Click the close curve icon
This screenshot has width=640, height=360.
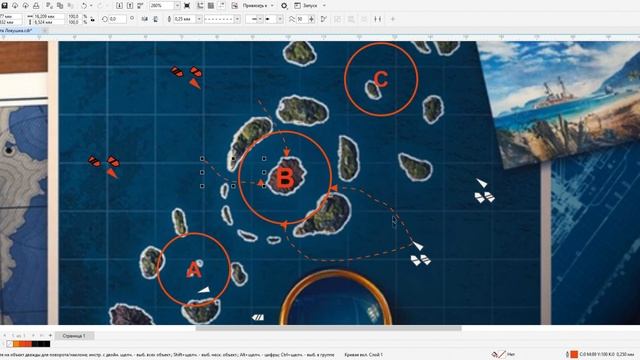click(x=324, y=19)
